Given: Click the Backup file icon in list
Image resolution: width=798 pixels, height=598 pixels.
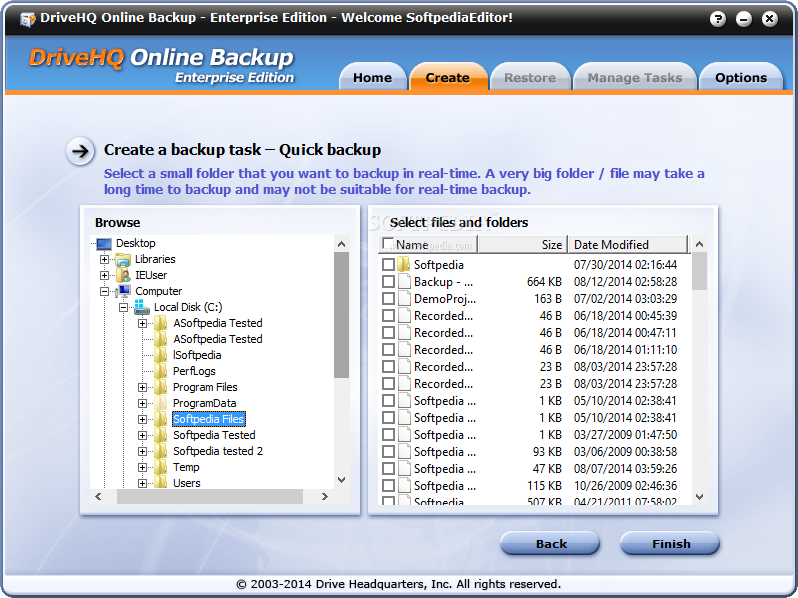Looking at the screenshot, I should (x=404, y=281).
